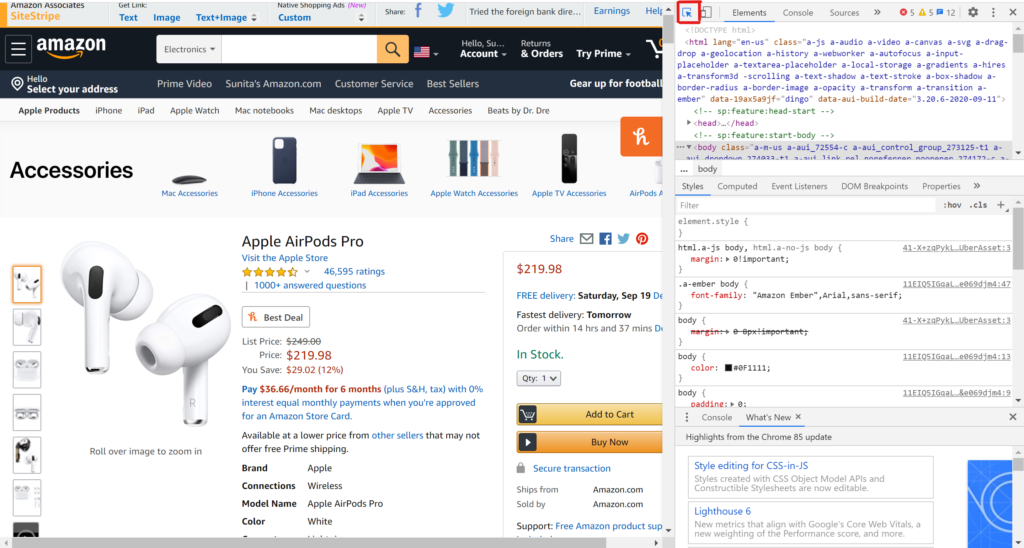The width and height of the screenshot is (1024, 548).
Task: Open the Computed styles tab
Action: tap(737, 186)
